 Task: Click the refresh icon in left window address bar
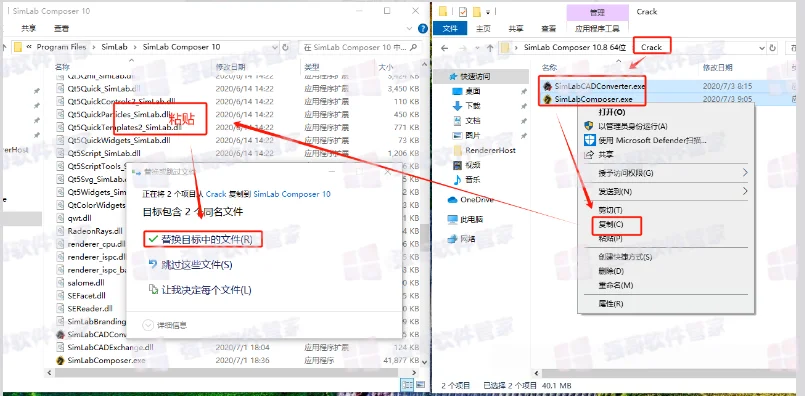pyautogui.click(x=285, y=47)
